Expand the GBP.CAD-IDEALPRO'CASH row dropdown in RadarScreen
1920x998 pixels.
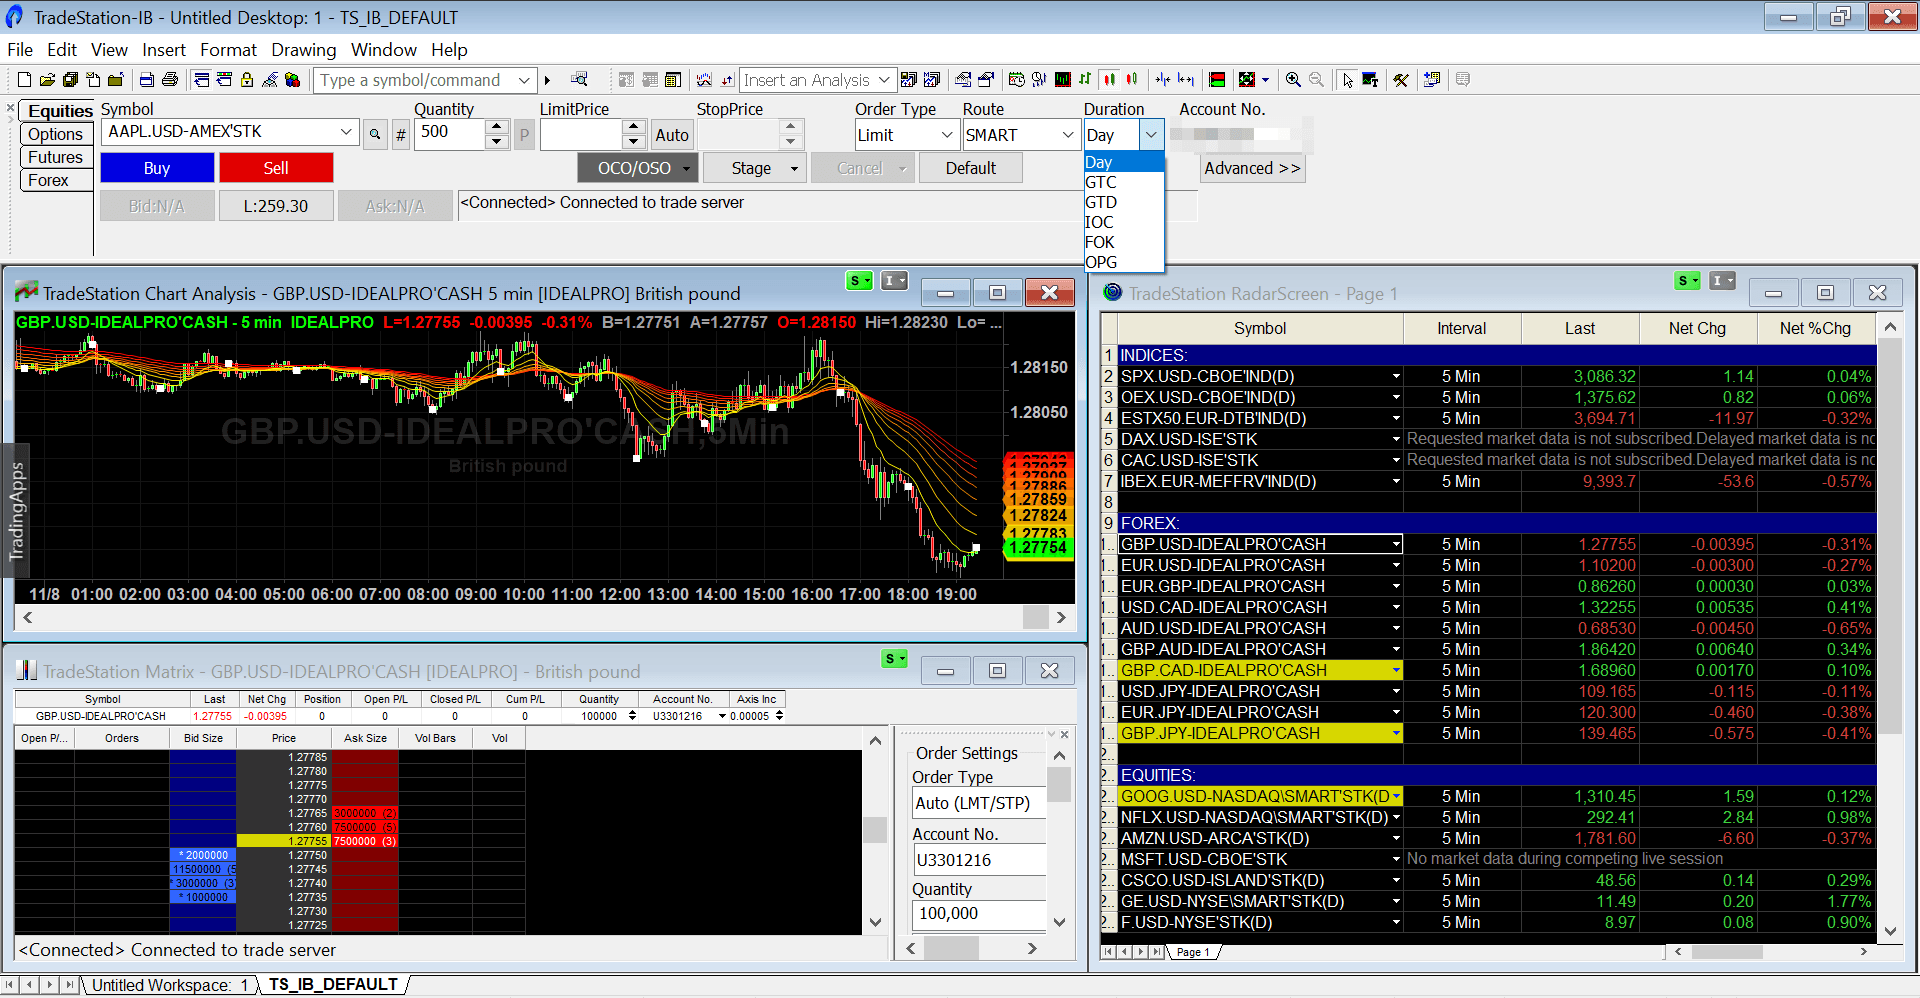[x=1395, y=670]
